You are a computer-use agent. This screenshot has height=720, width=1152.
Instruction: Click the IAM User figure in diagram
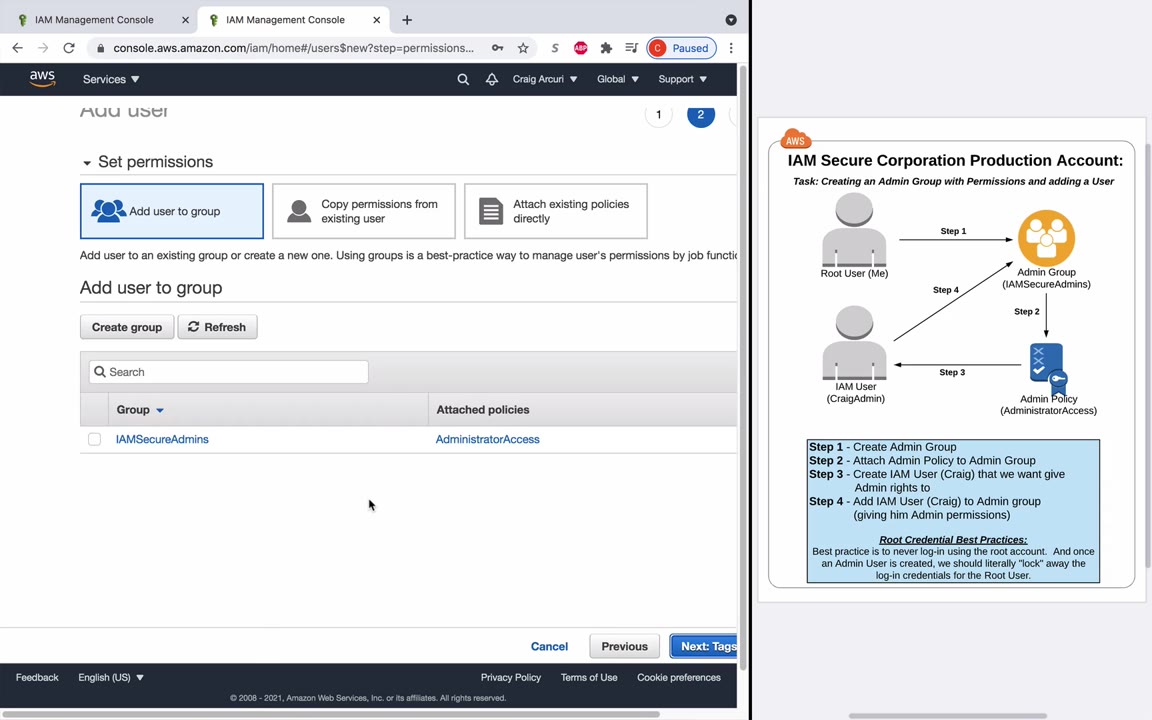coord(854,342)
